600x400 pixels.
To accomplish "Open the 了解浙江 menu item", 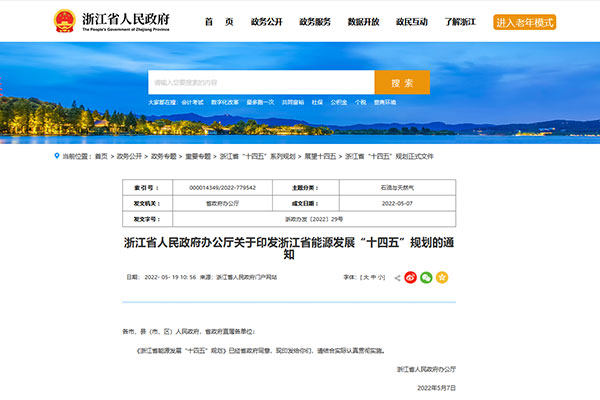I will (x=460, y=21).
